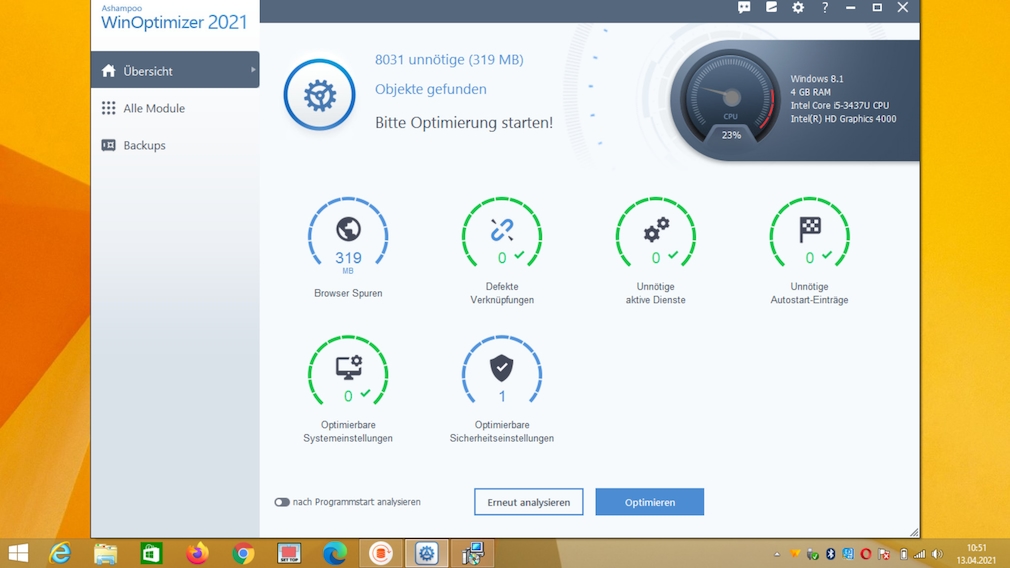This screenshot has height=568, width=1010.
Task: Open Firefox from the taskbar
Action: click(197, 553)
